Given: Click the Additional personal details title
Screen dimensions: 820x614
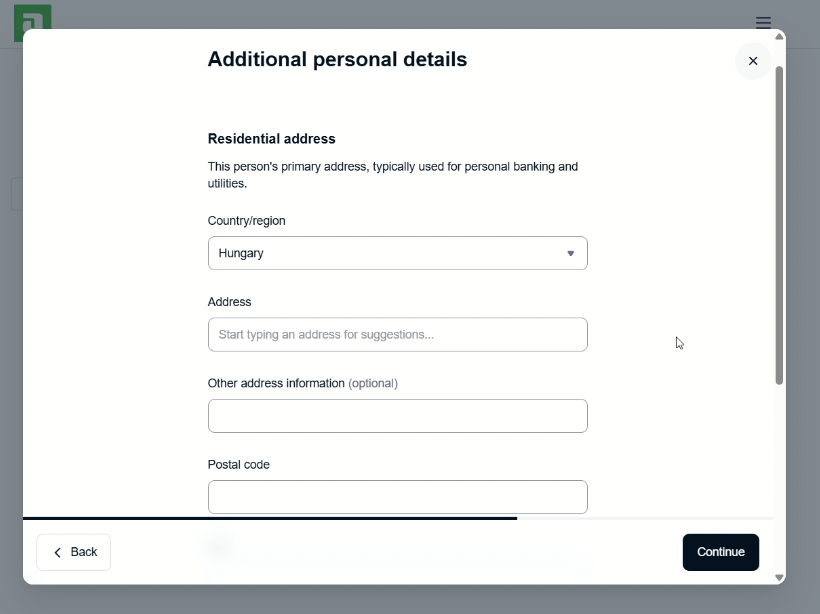Looking at the screenshot, I should [337, 59].
